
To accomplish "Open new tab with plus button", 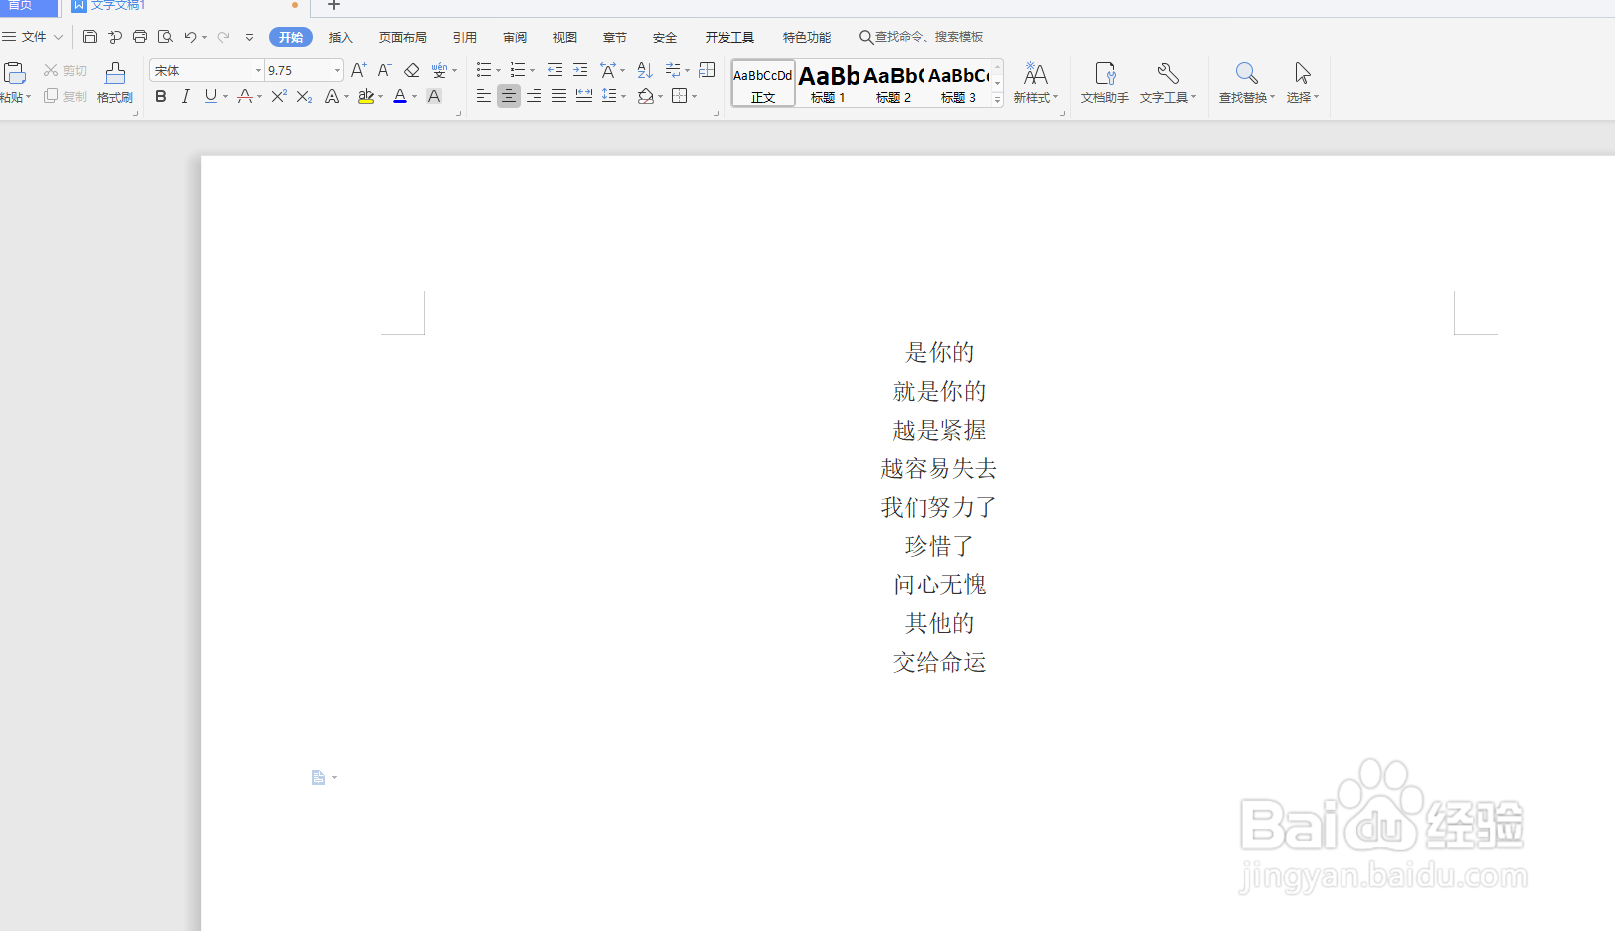I will click(334, 6).
